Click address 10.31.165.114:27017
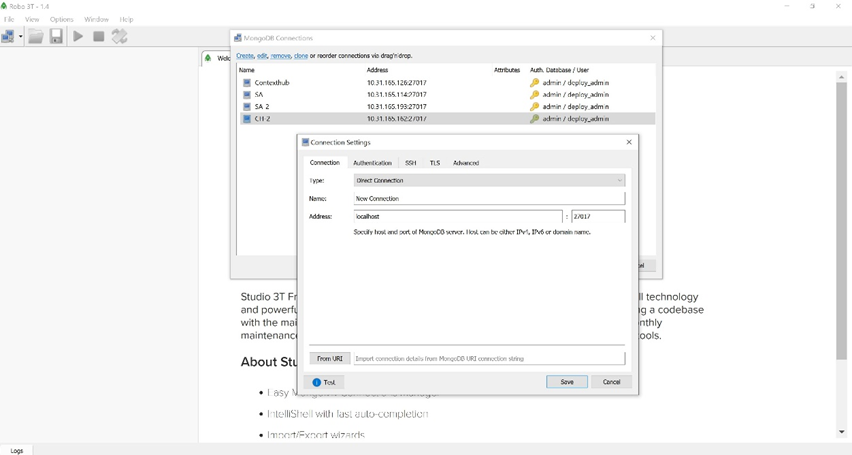This screenshot has width=852, height=455. click(x=397, y=95)
